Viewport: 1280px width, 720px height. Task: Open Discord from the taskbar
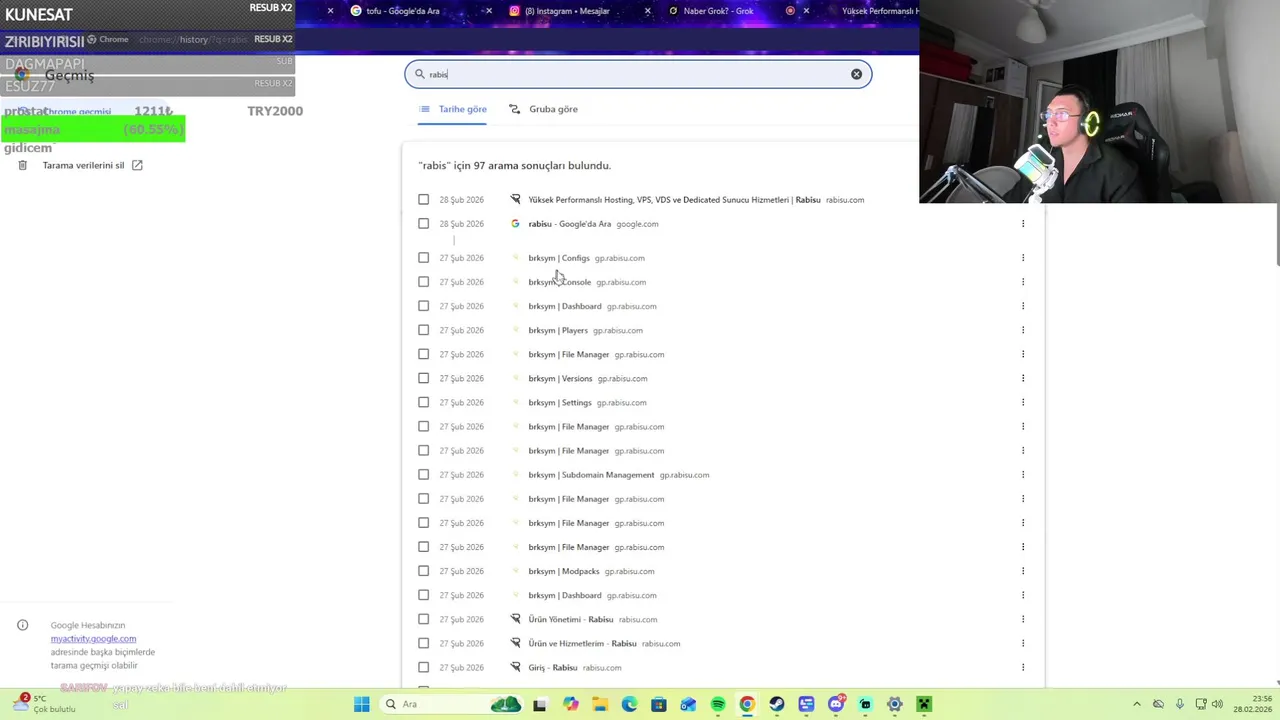point(836,704)
